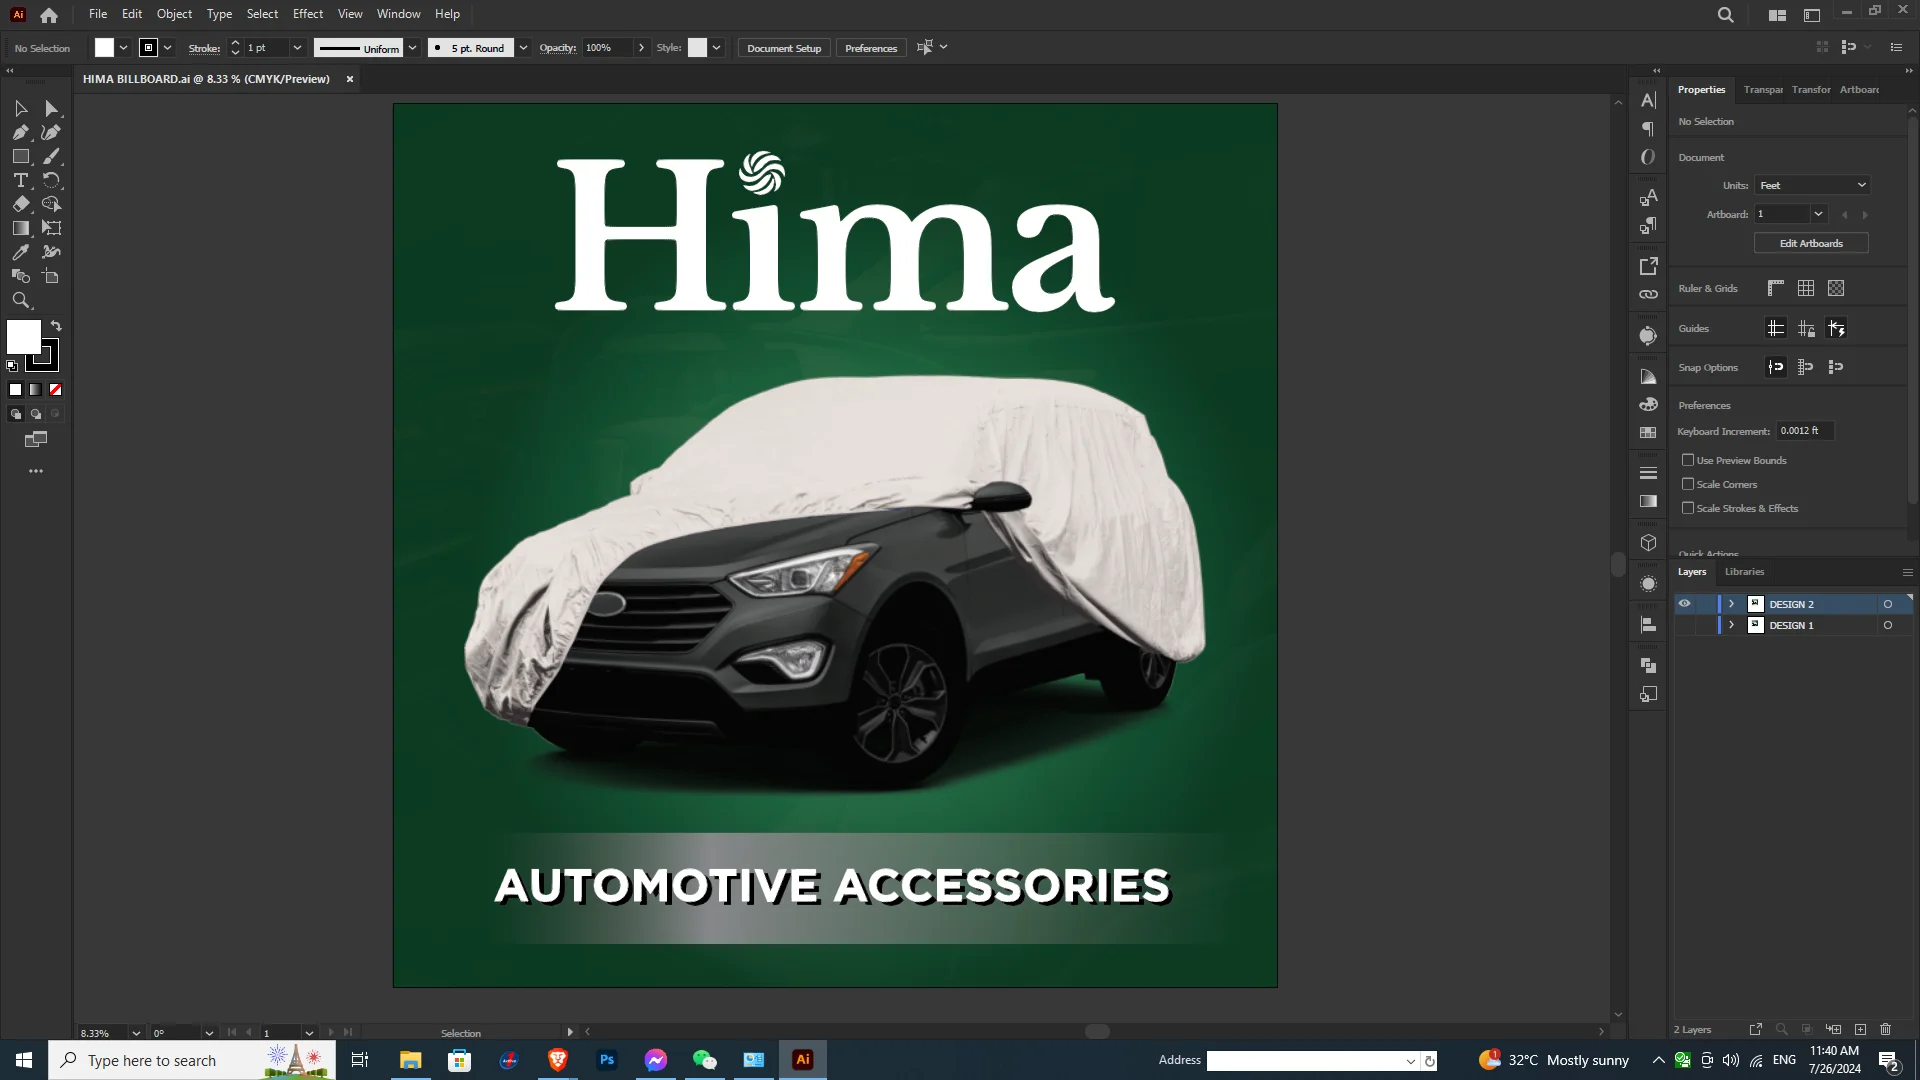The image size is (1920, 1080).
Task: Click the Search icon in the title bar
Action: point(1725,15)
